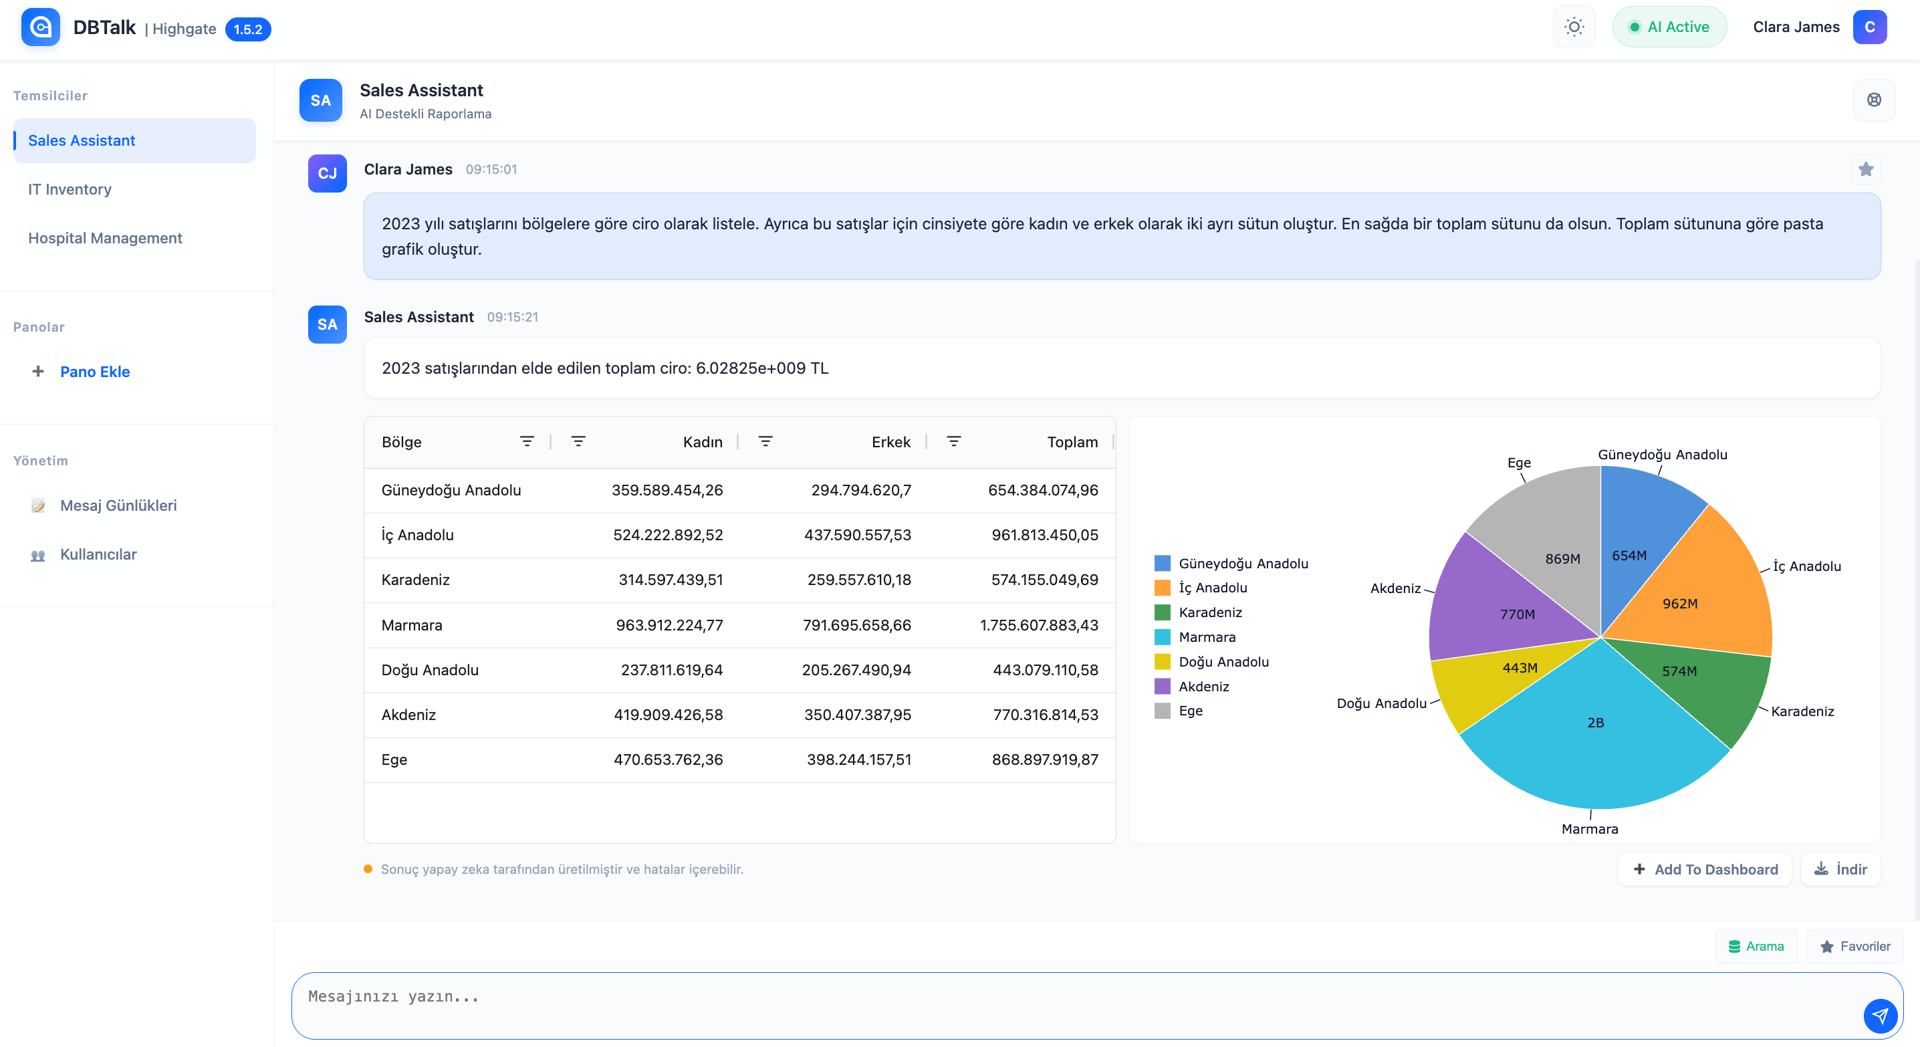Click Add To Dashboard button
1920x1047 pixels.
[x=1705, y=869]
